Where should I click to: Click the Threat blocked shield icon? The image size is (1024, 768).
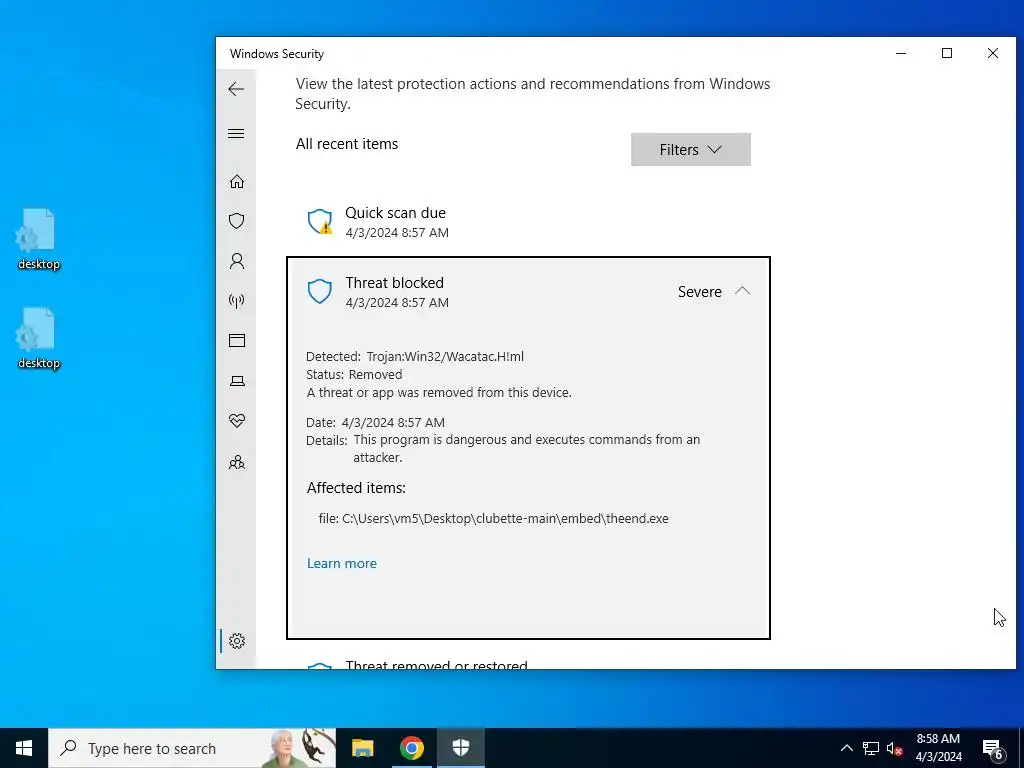tap(319, 291)
